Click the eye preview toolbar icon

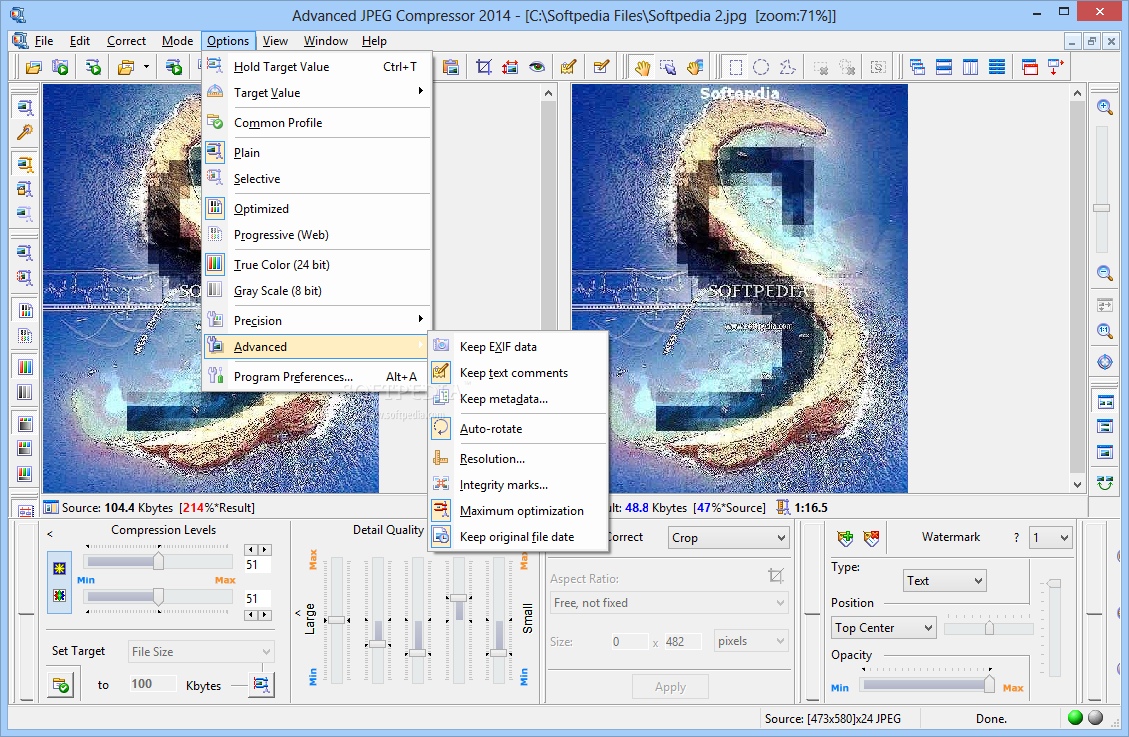pyautogui.click(x=537, y=68)
